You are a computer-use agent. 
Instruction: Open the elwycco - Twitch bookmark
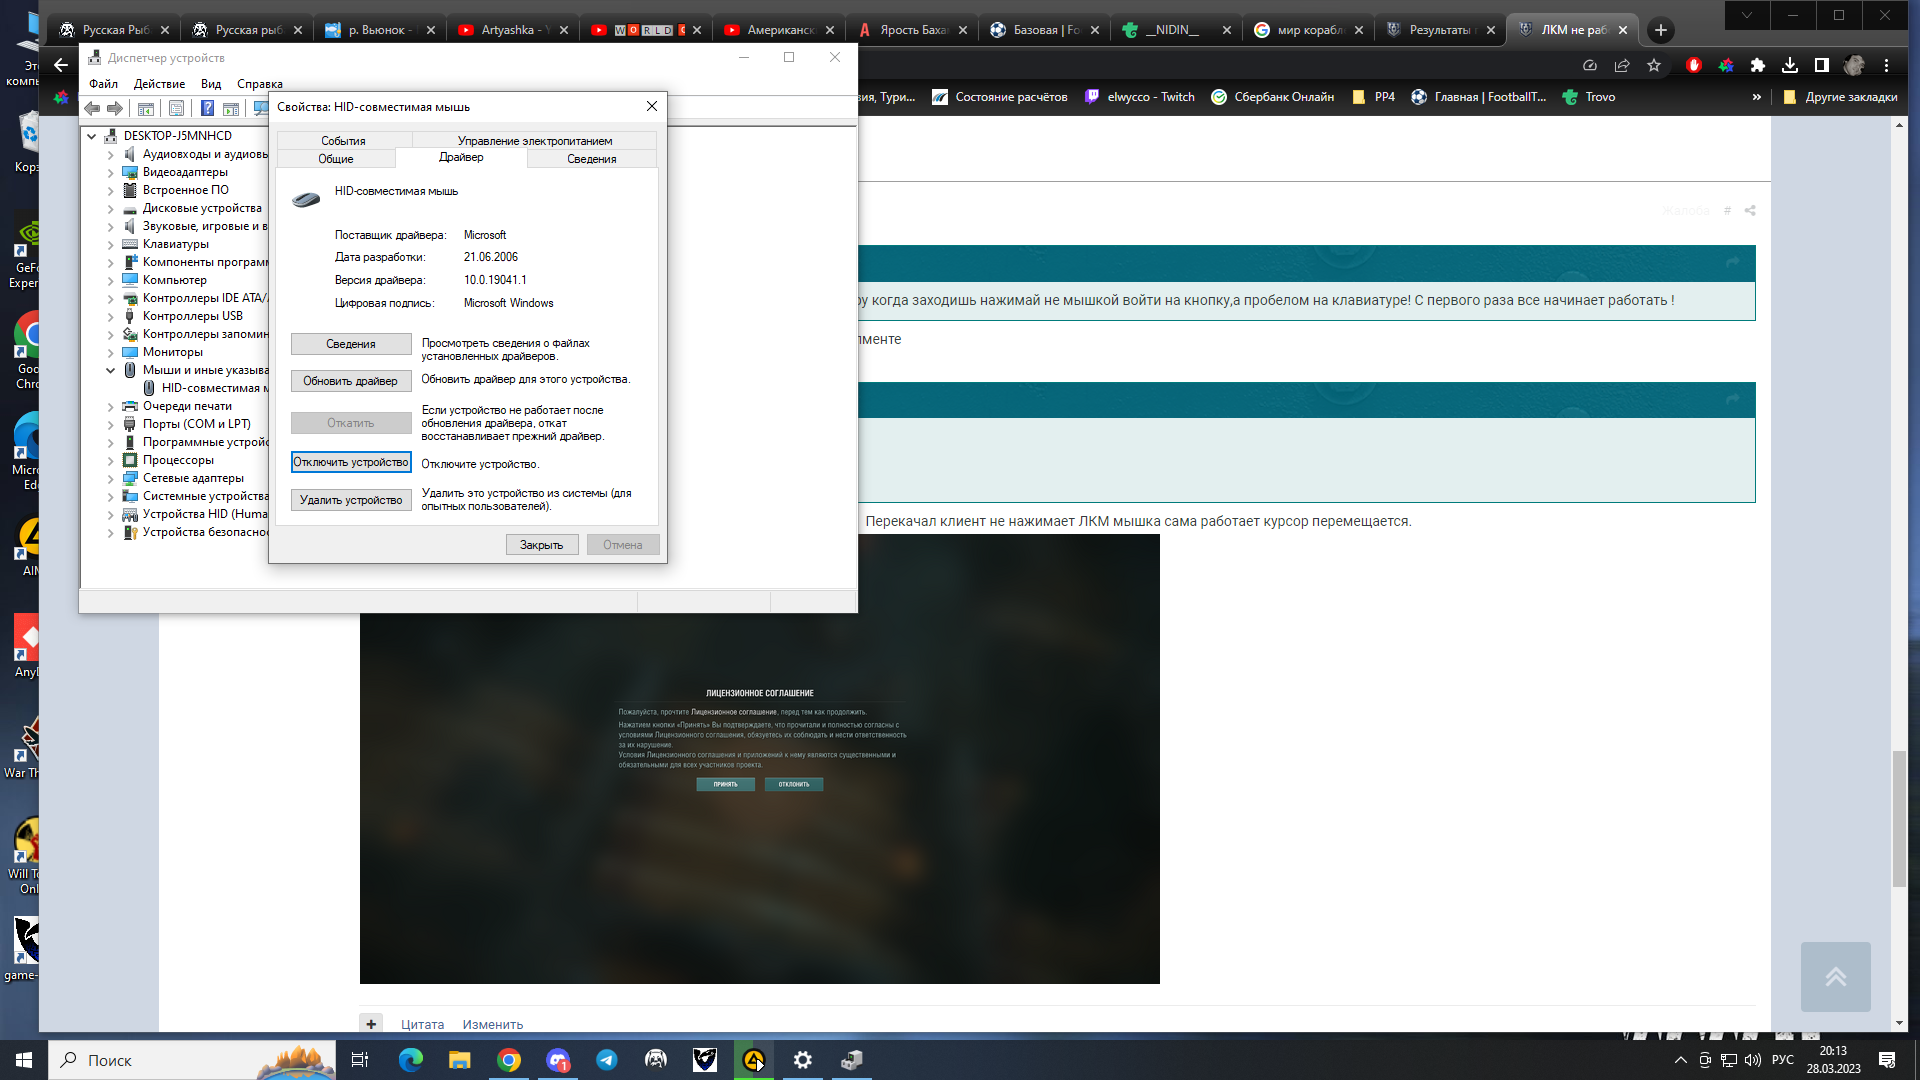(1140, 97)
